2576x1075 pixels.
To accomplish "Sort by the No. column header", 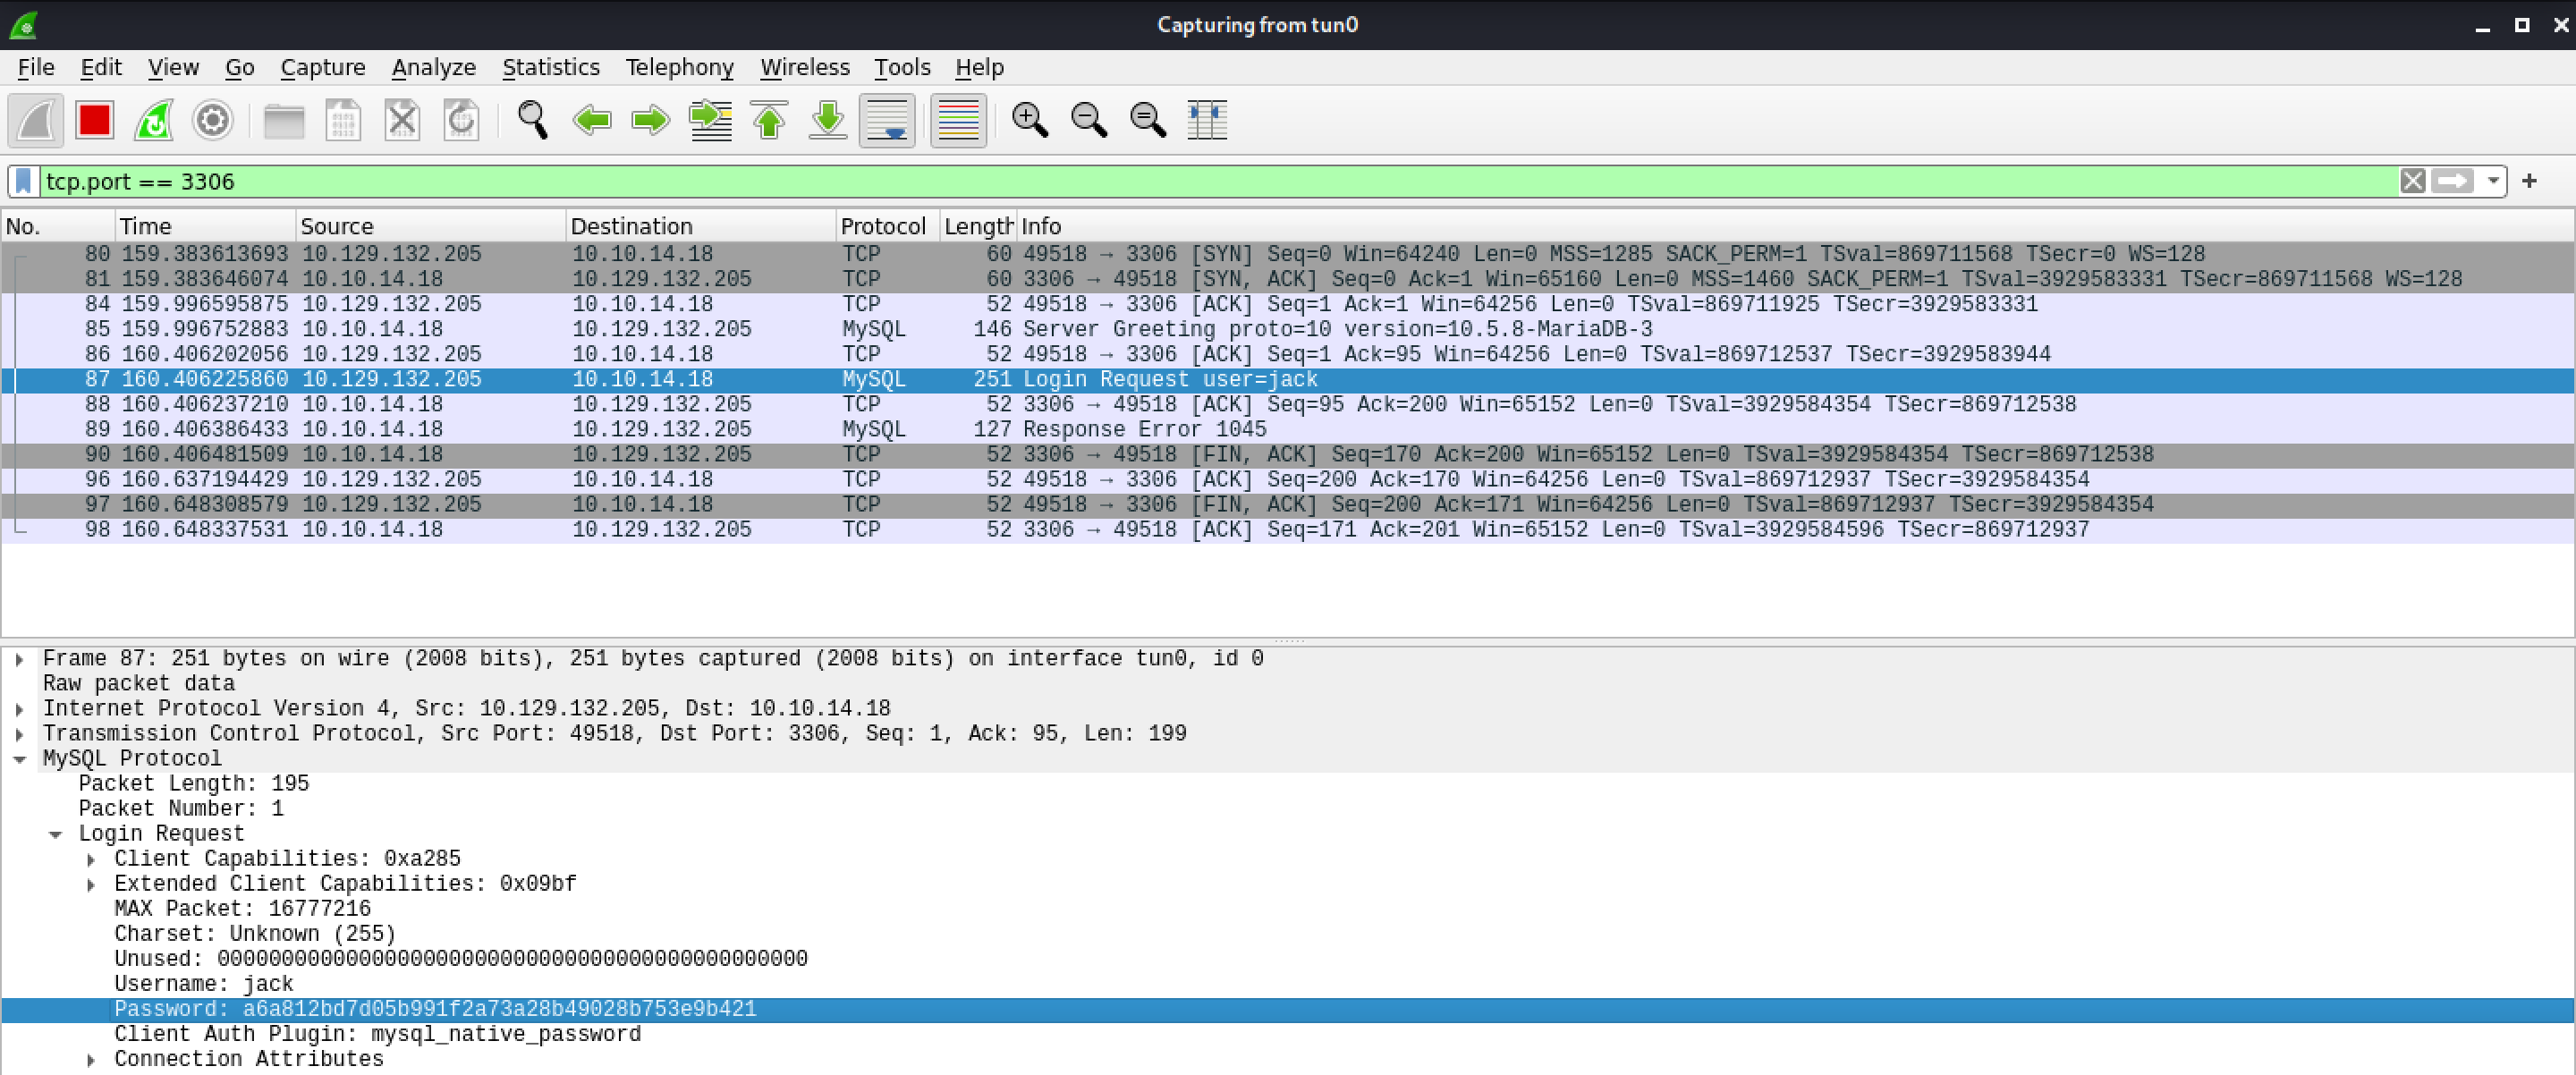I will [58, 226].
